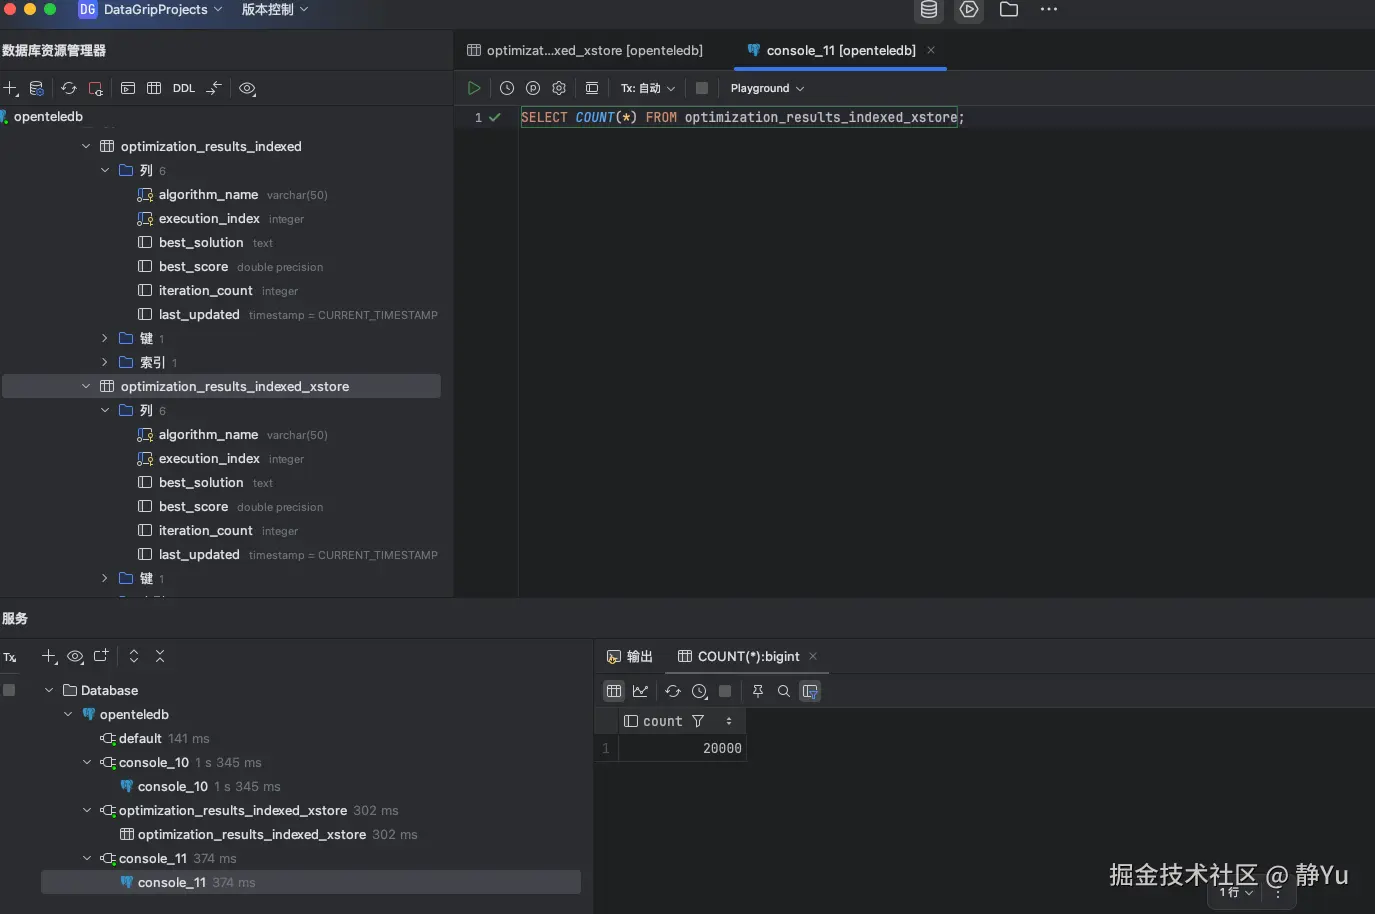This screenshot has width=1375, height=914.
Task: Toggle explorer view options eye icon
Action: coord(247,88)
